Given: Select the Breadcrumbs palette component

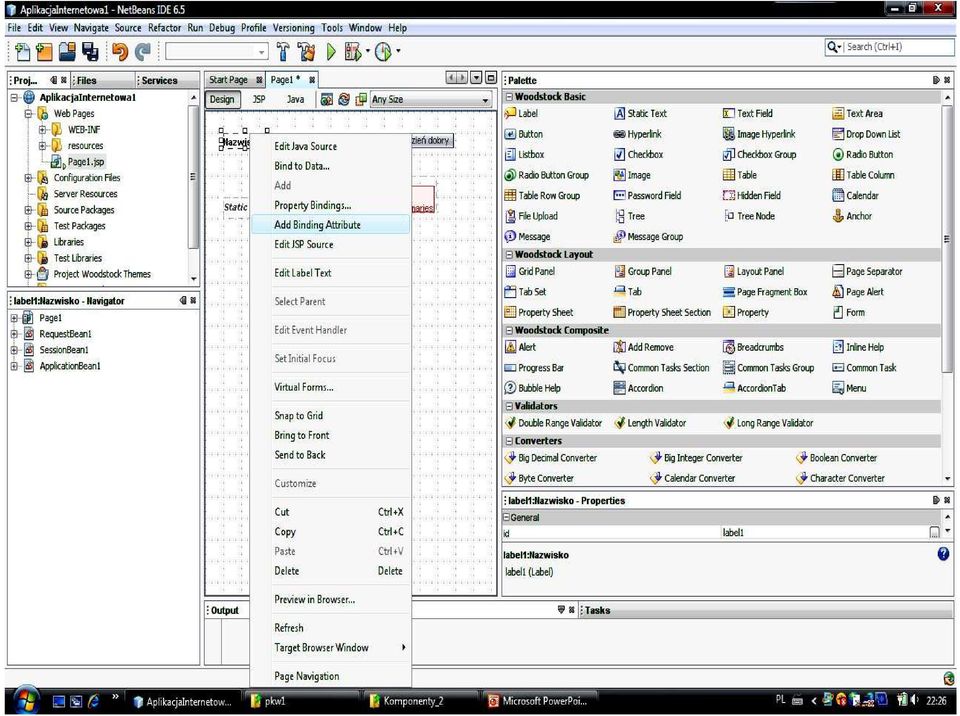Looking at the screenshot, I should pyautogui.click(x=754, y=347).
